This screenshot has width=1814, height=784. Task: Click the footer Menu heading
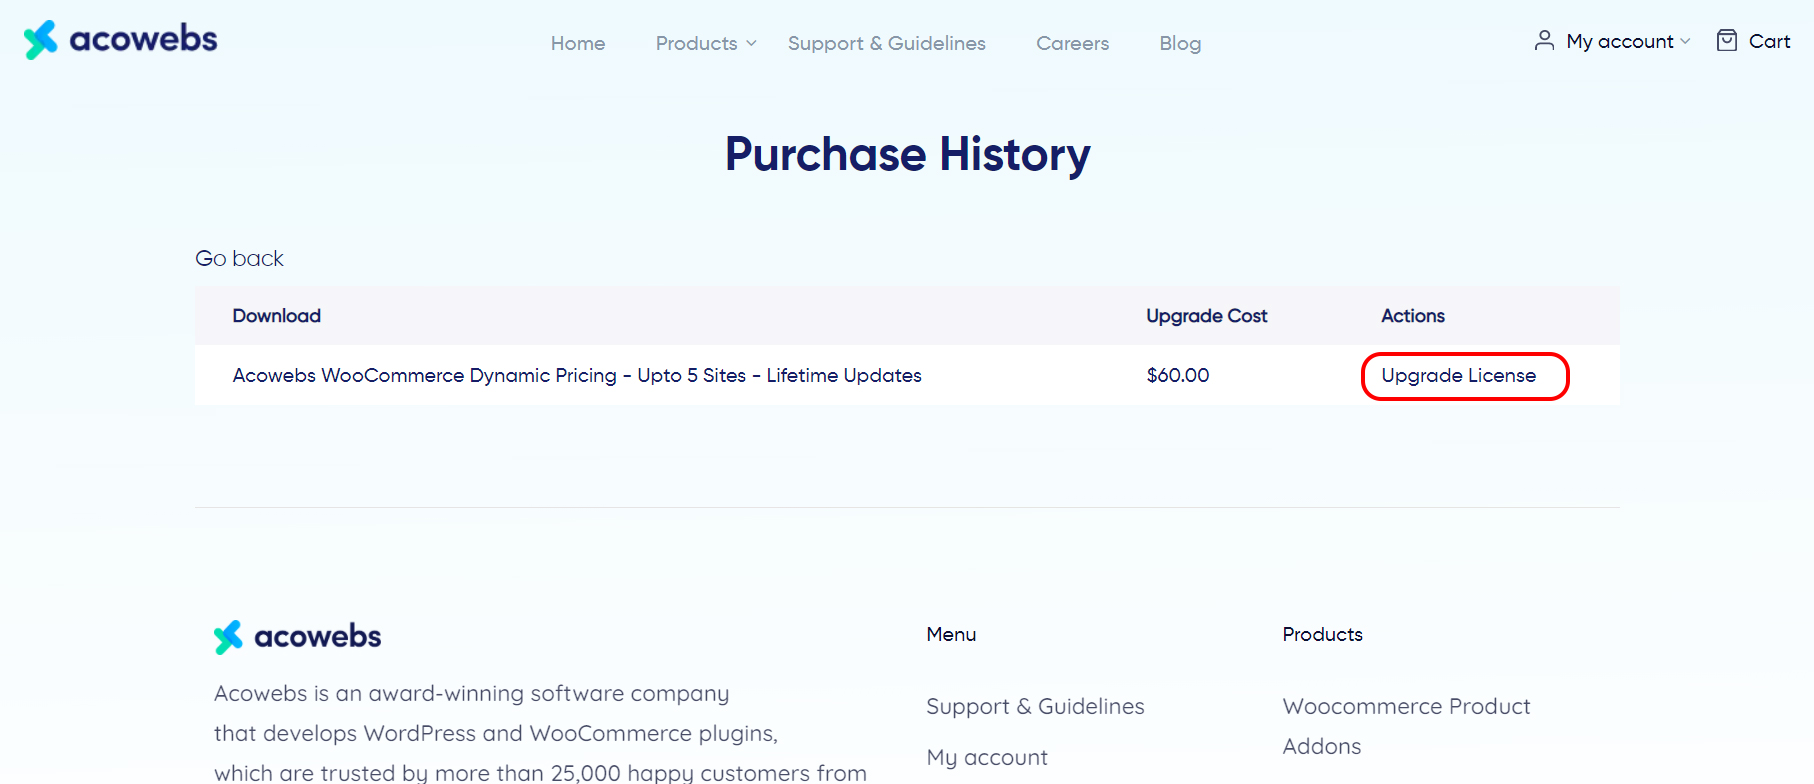pos(951,634)
